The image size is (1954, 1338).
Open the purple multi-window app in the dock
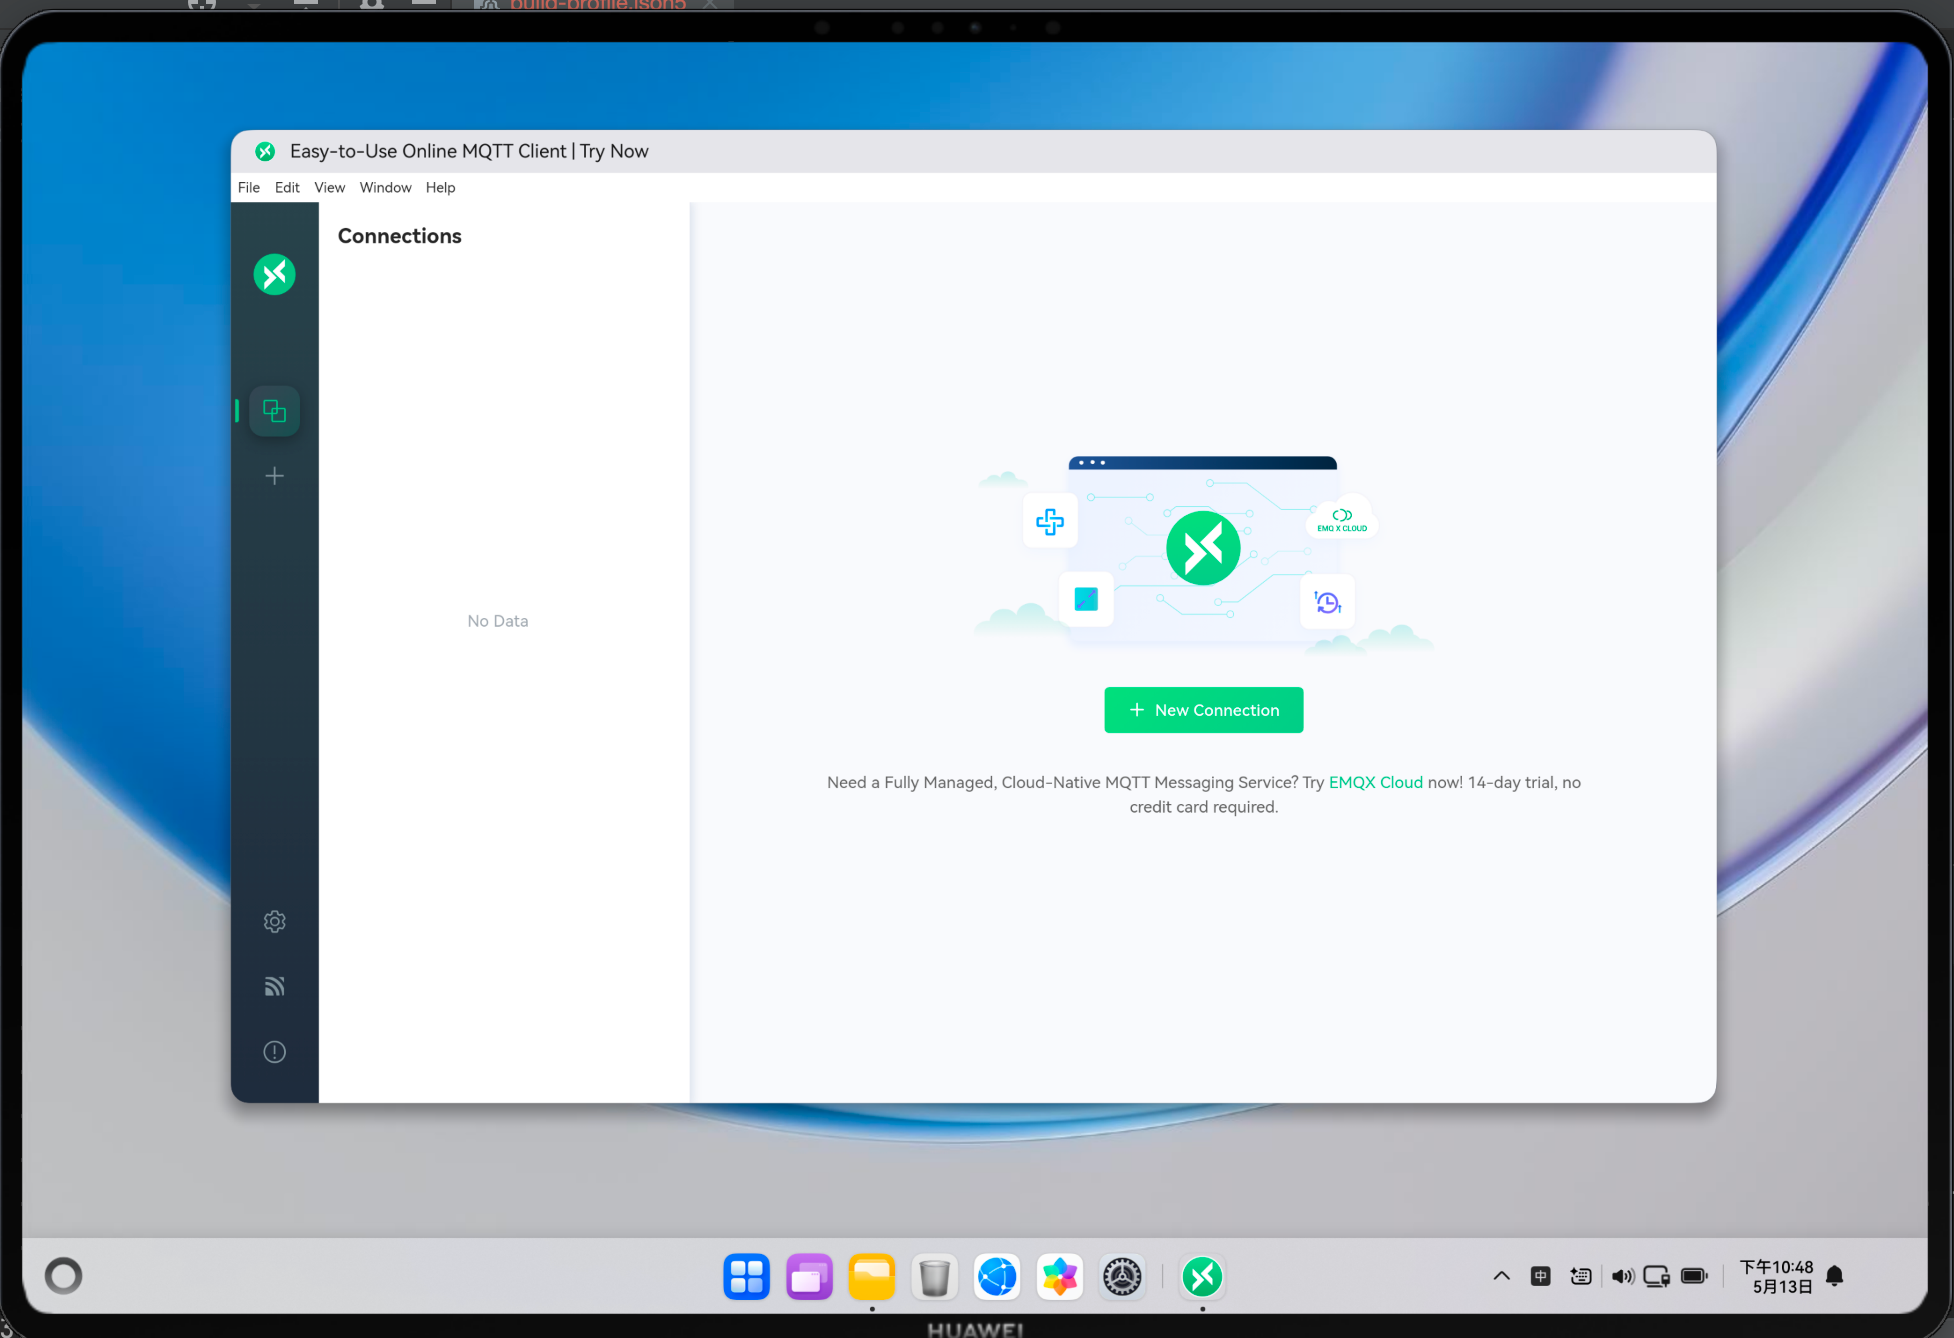809,1276
